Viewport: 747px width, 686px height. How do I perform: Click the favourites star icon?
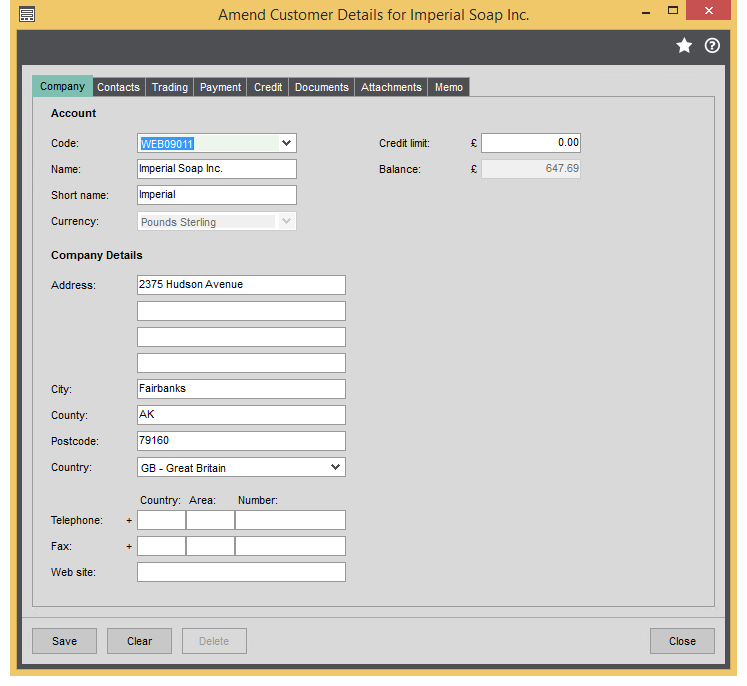[684, 46]
